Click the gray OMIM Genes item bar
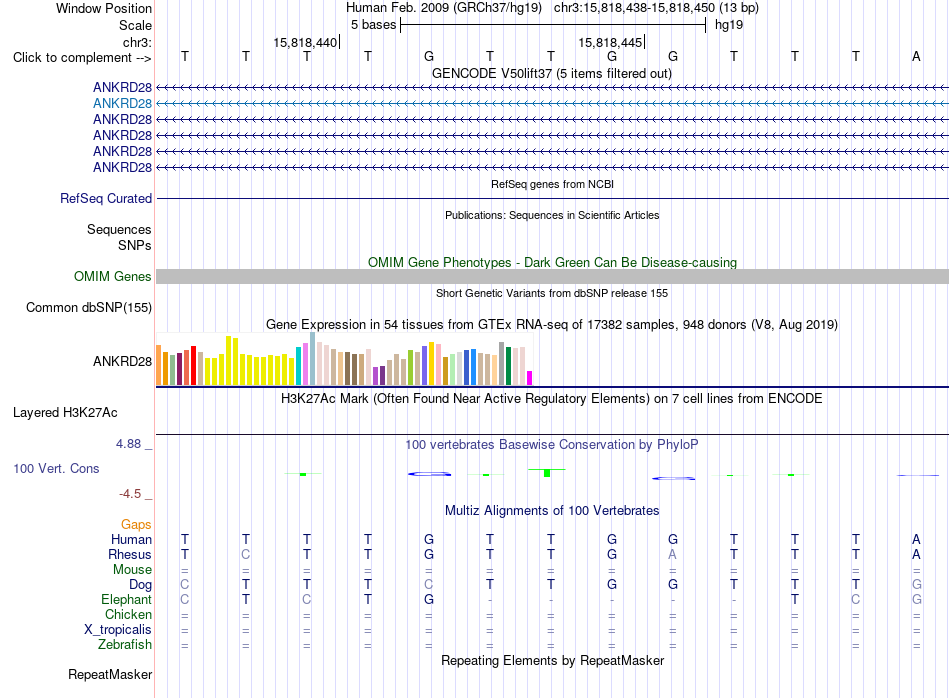 pos(553,276)
